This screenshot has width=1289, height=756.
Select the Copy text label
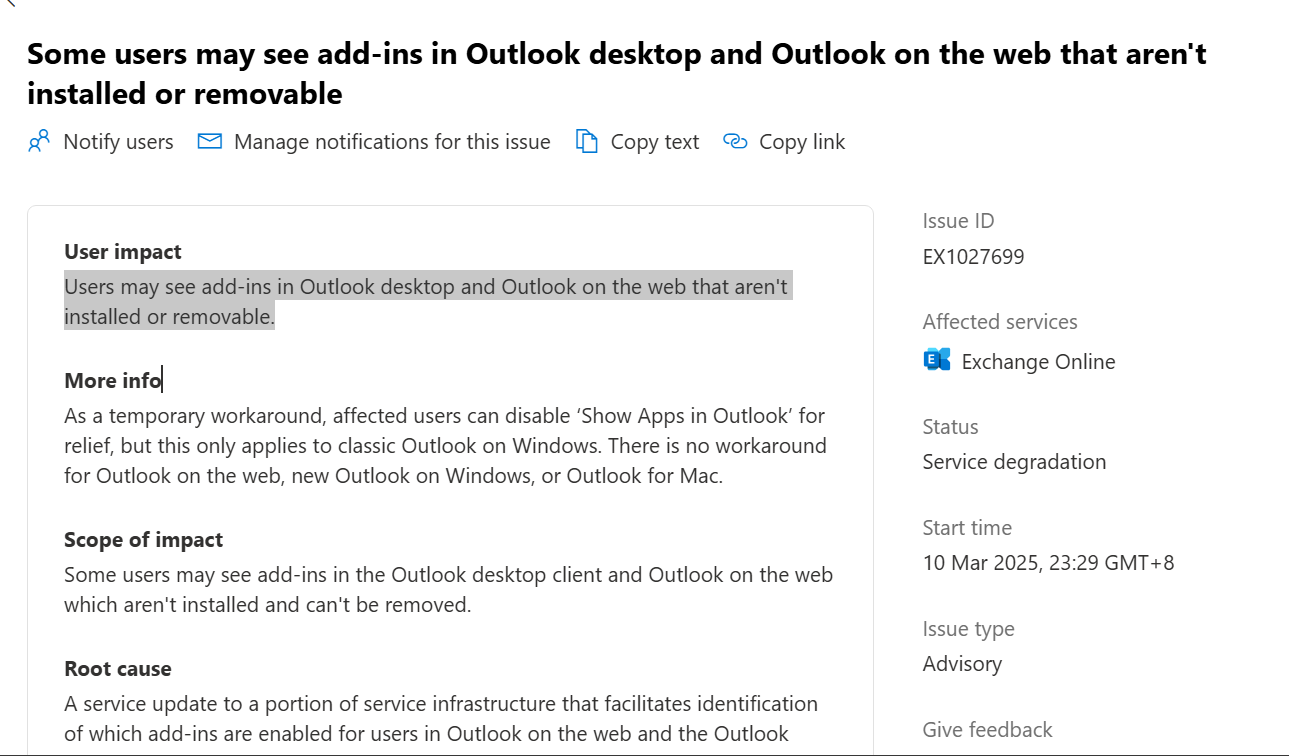tap(655, 142)
